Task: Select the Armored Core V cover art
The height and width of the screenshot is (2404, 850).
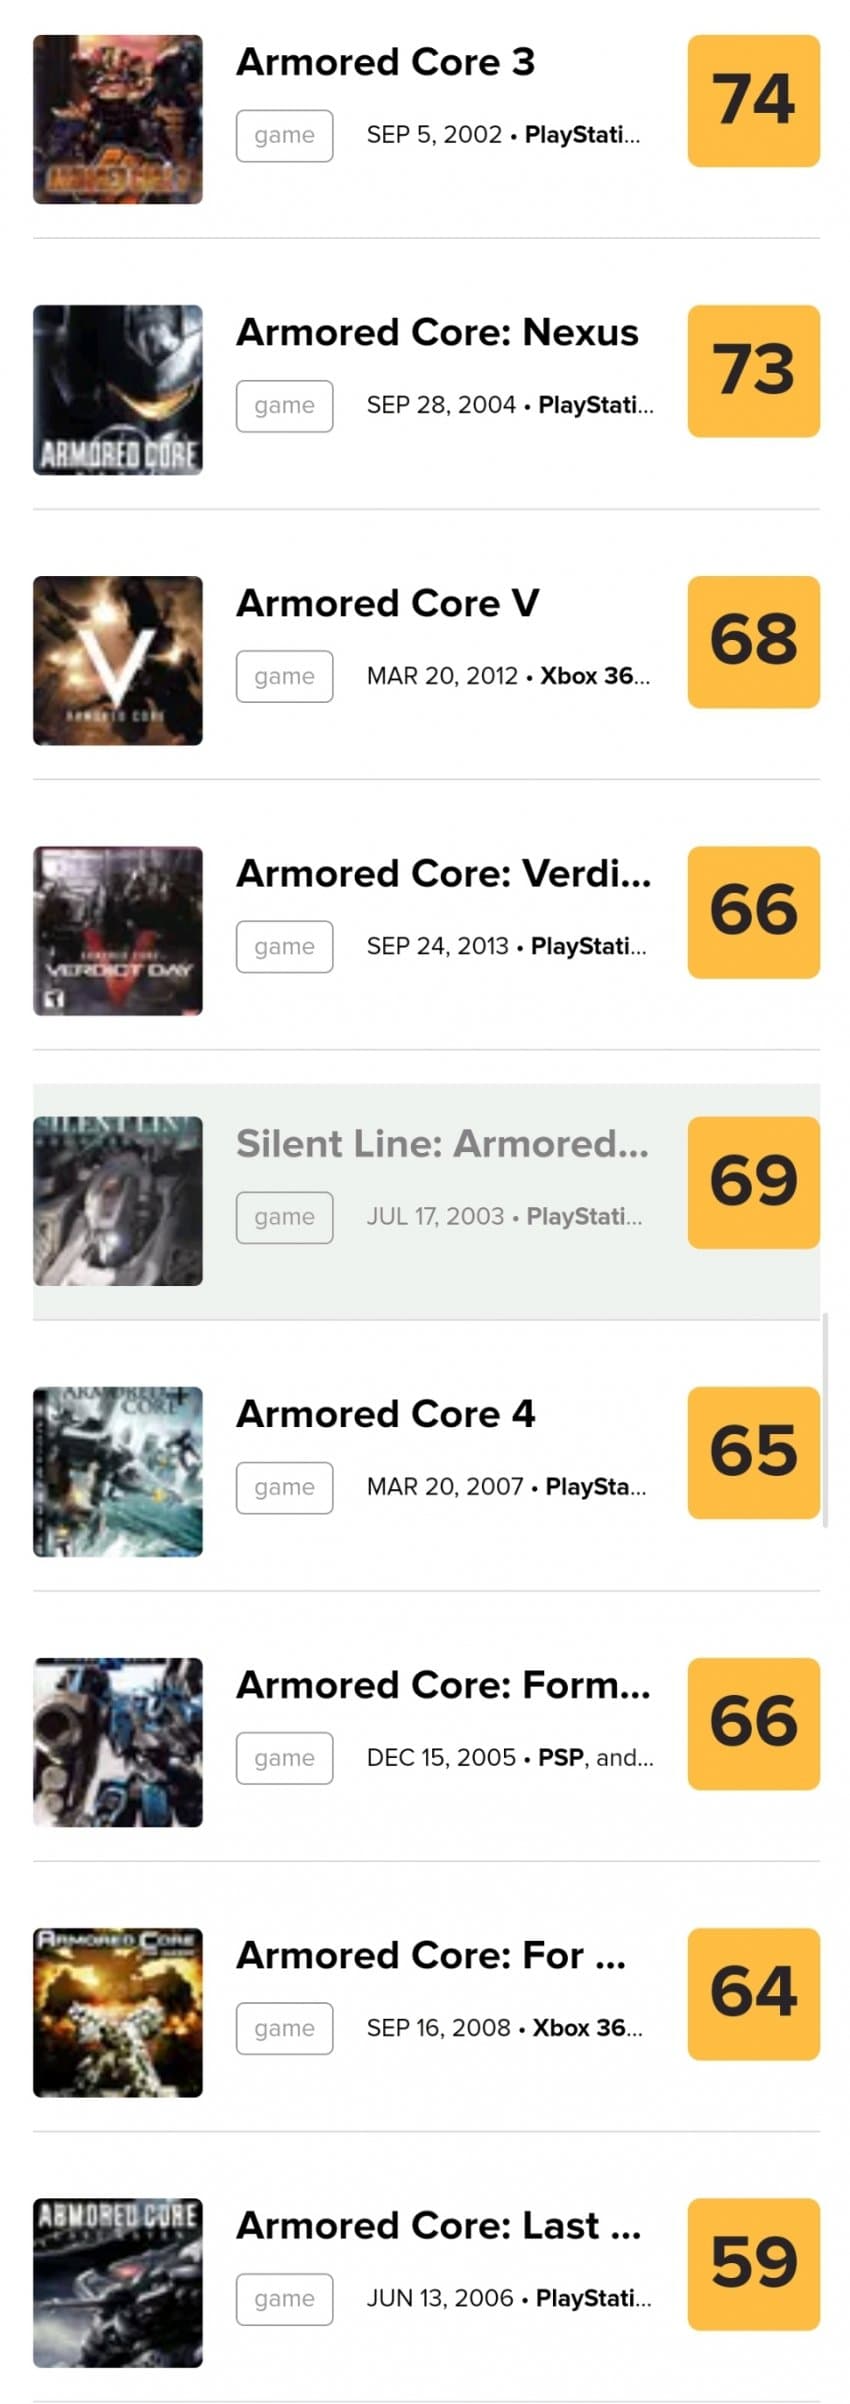Action: point(118,660)
